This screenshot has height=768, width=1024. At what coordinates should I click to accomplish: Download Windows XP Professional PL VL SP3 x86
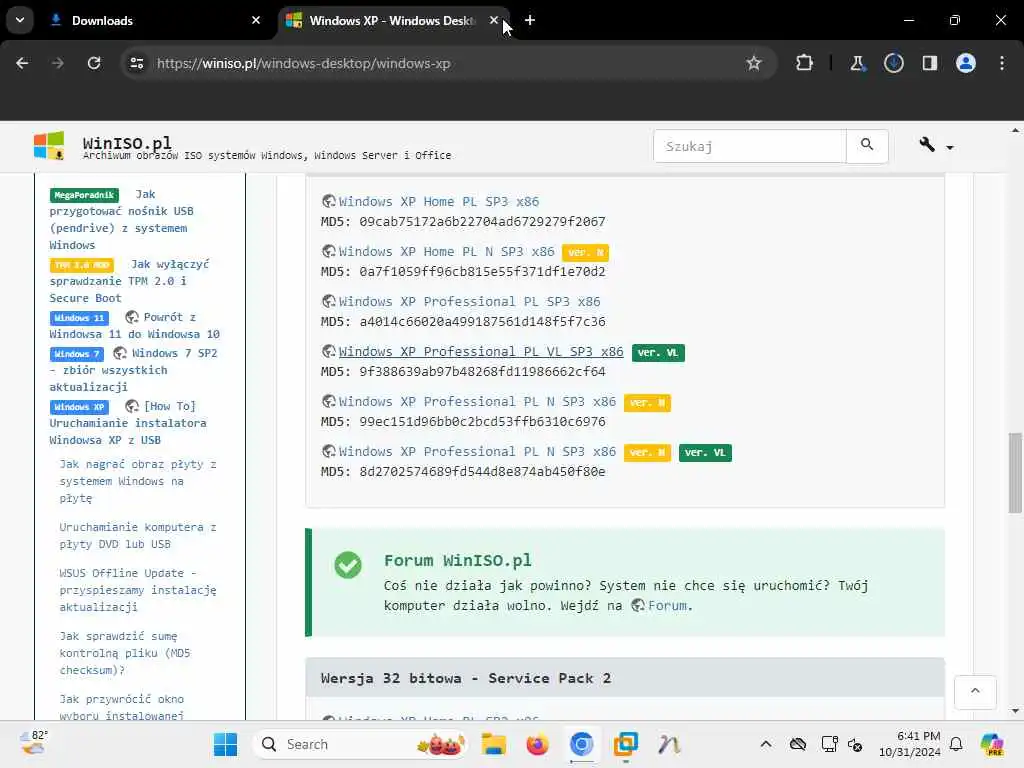pos(481,351)
